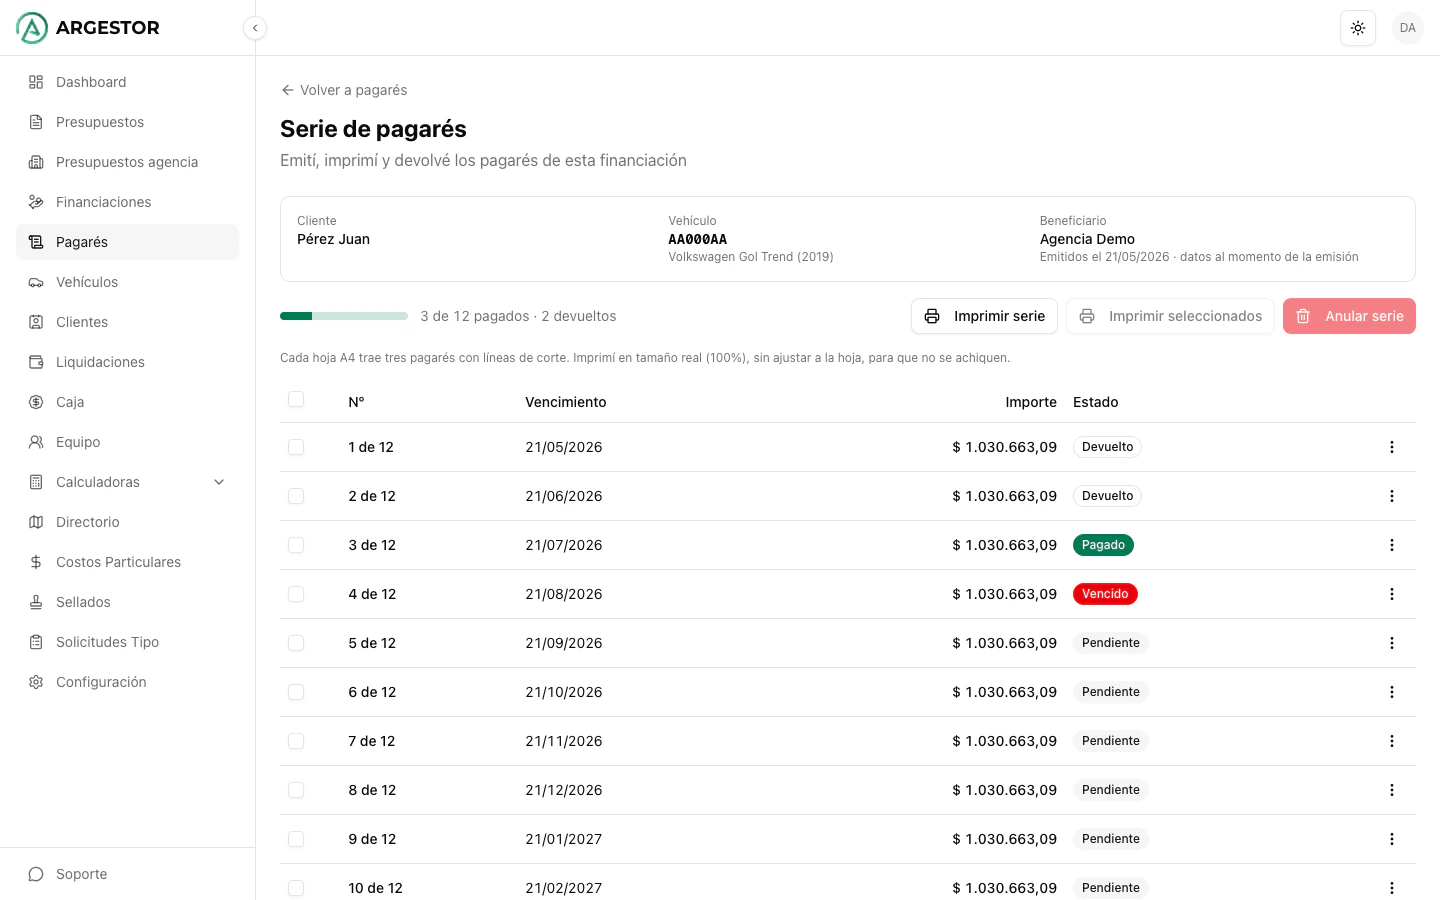The image size is (1440, 900).
Task: Click the Imprimir seleccionados button
Action: pos(1170,316)
